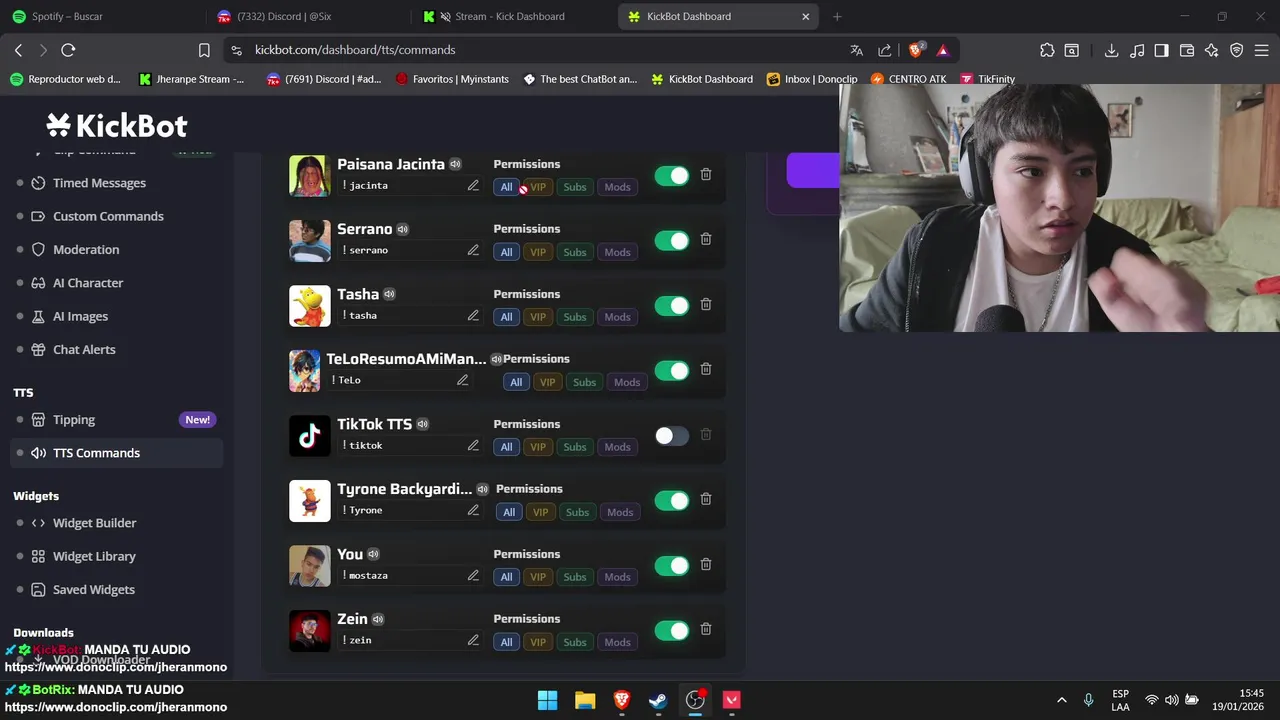Play Tasha voice preview speaker icon
This screenshot has width=1280, height=720.
click(389, 294)
